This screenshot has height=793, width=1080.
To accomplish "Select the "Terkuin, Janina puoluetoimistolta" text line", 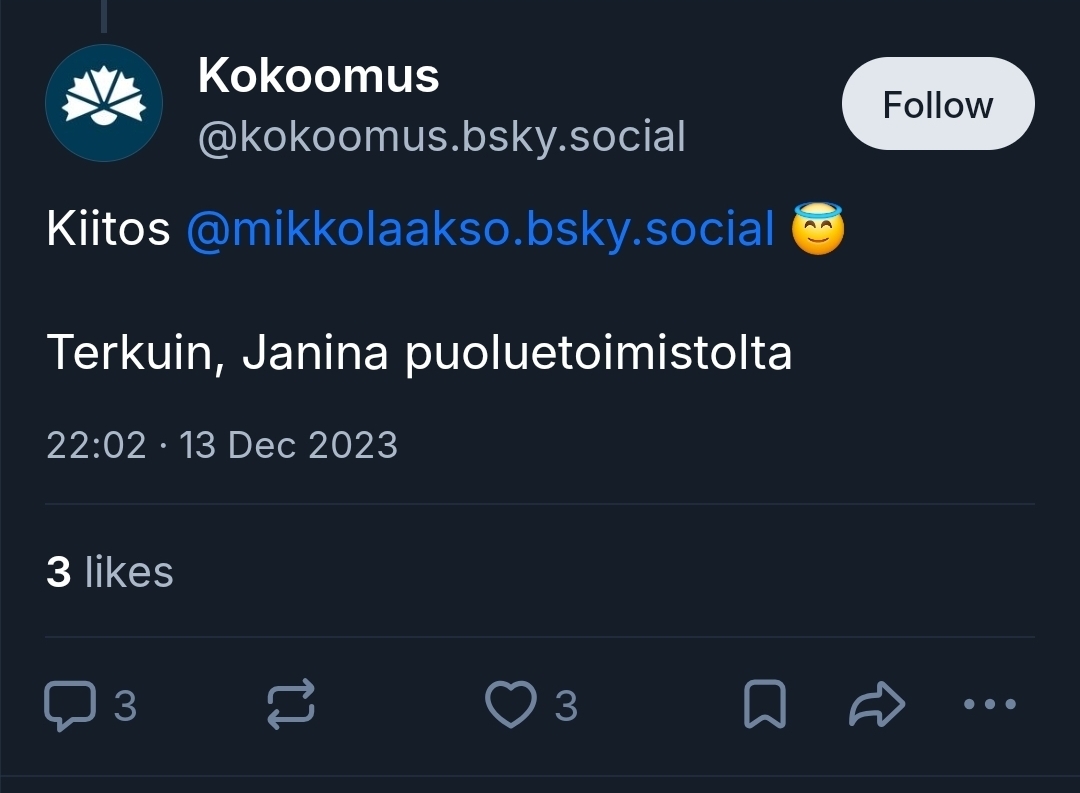I will [419, 352].
